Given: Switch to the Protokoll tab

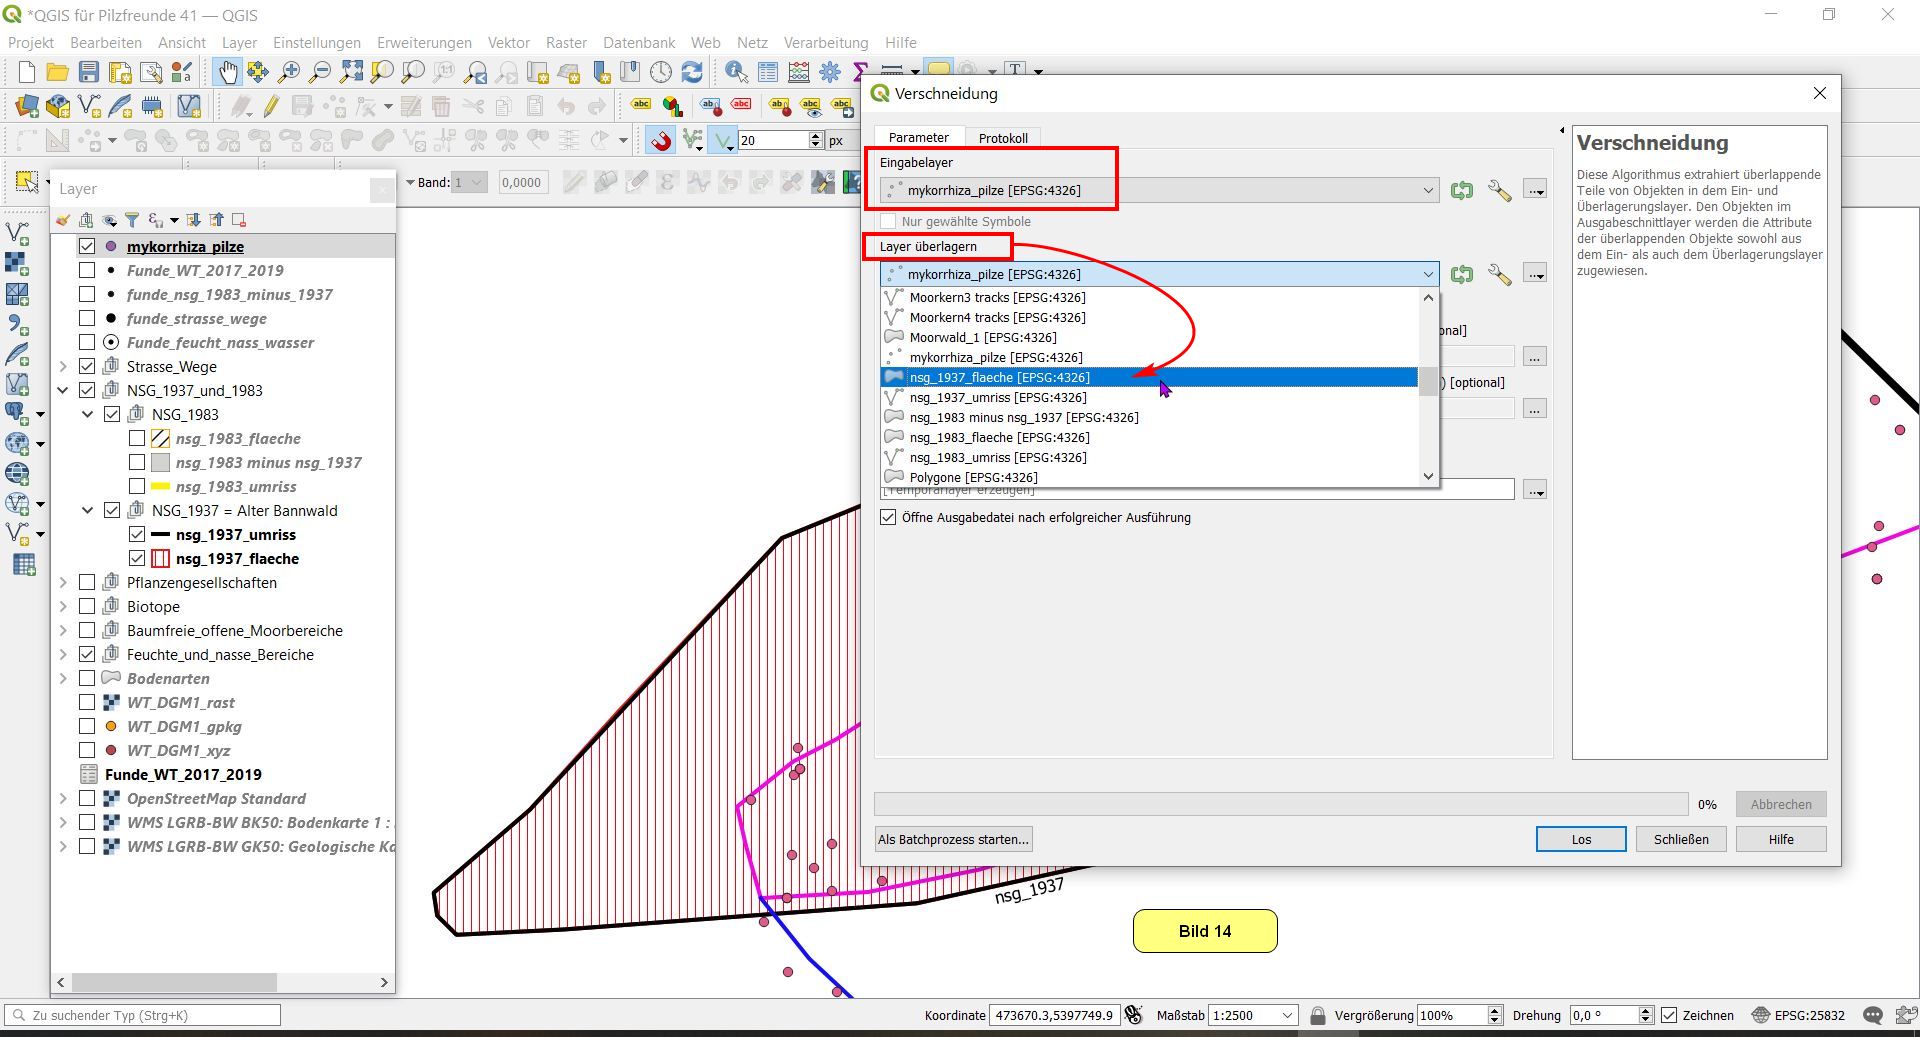Looking at the screenshot, I should (x=1002, y=138).
